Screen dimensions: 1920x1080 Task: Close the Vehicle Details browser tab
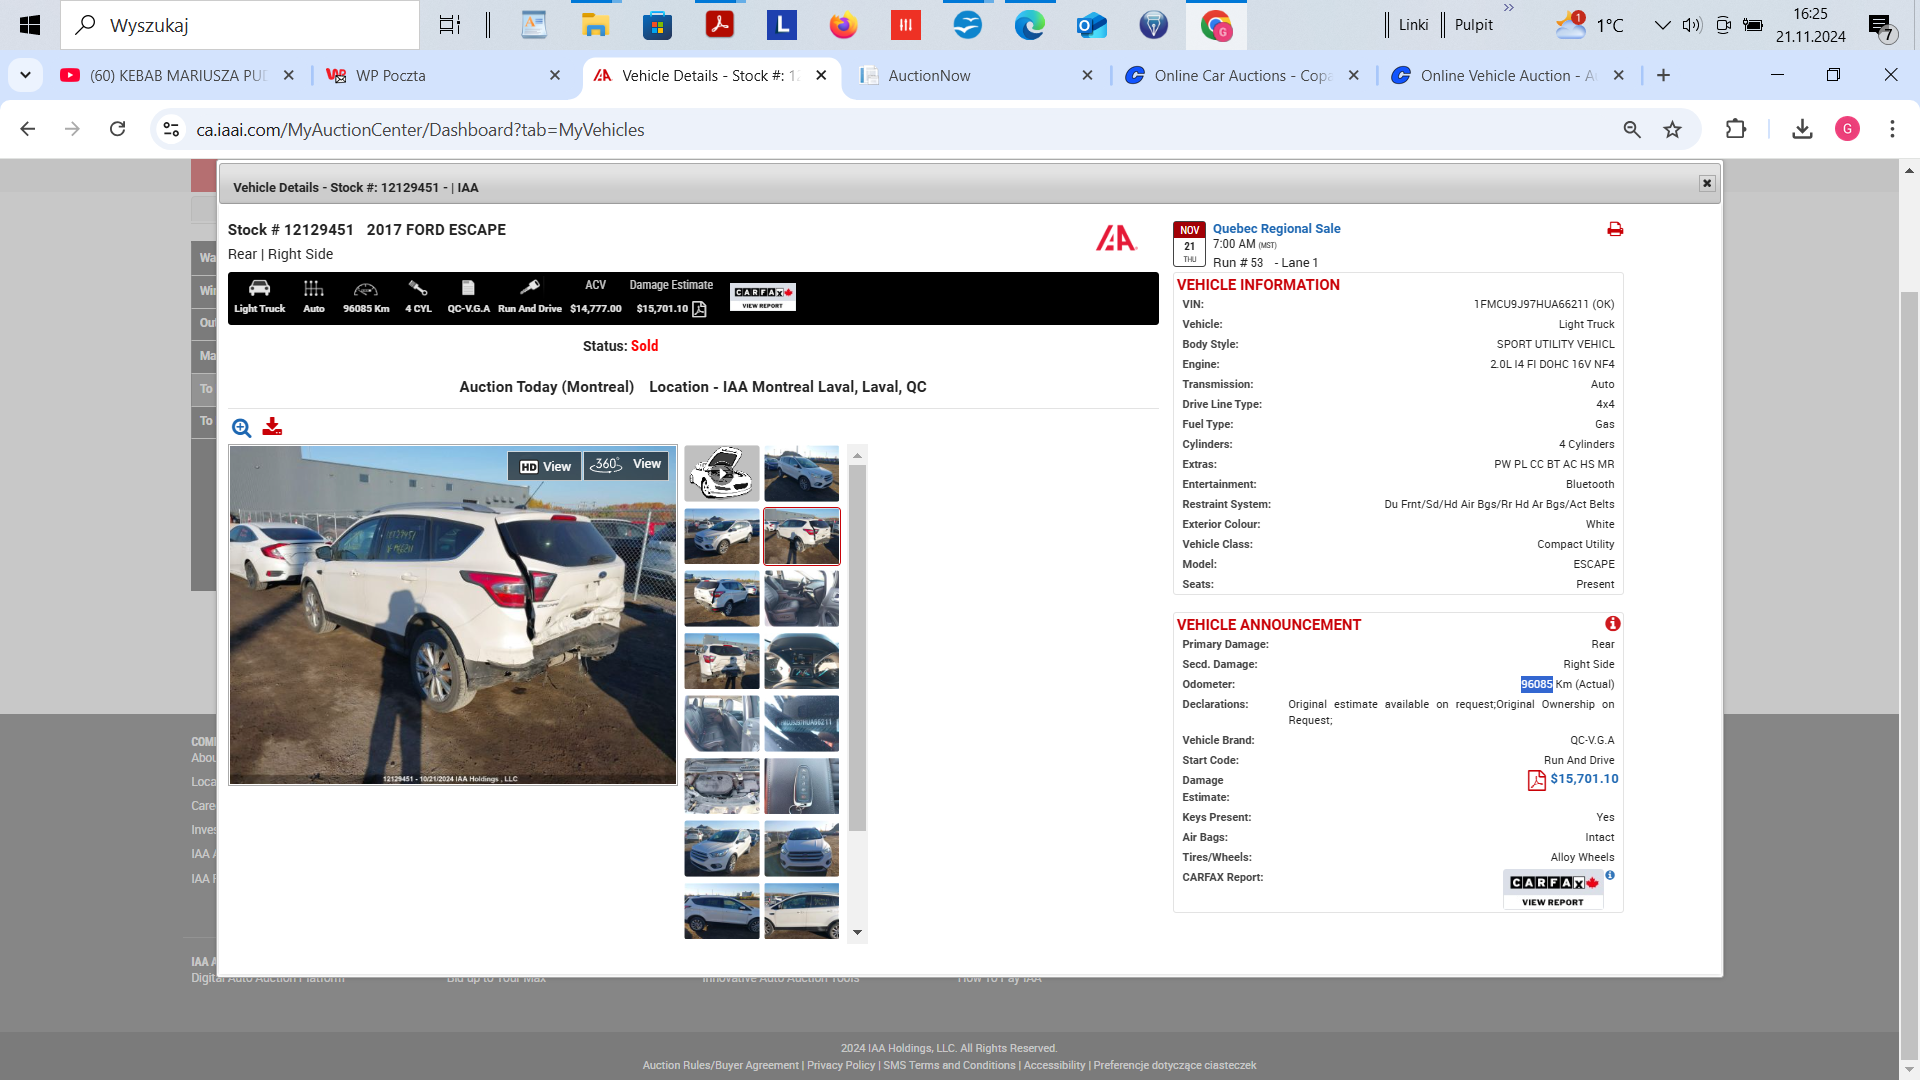click(821, 75)
